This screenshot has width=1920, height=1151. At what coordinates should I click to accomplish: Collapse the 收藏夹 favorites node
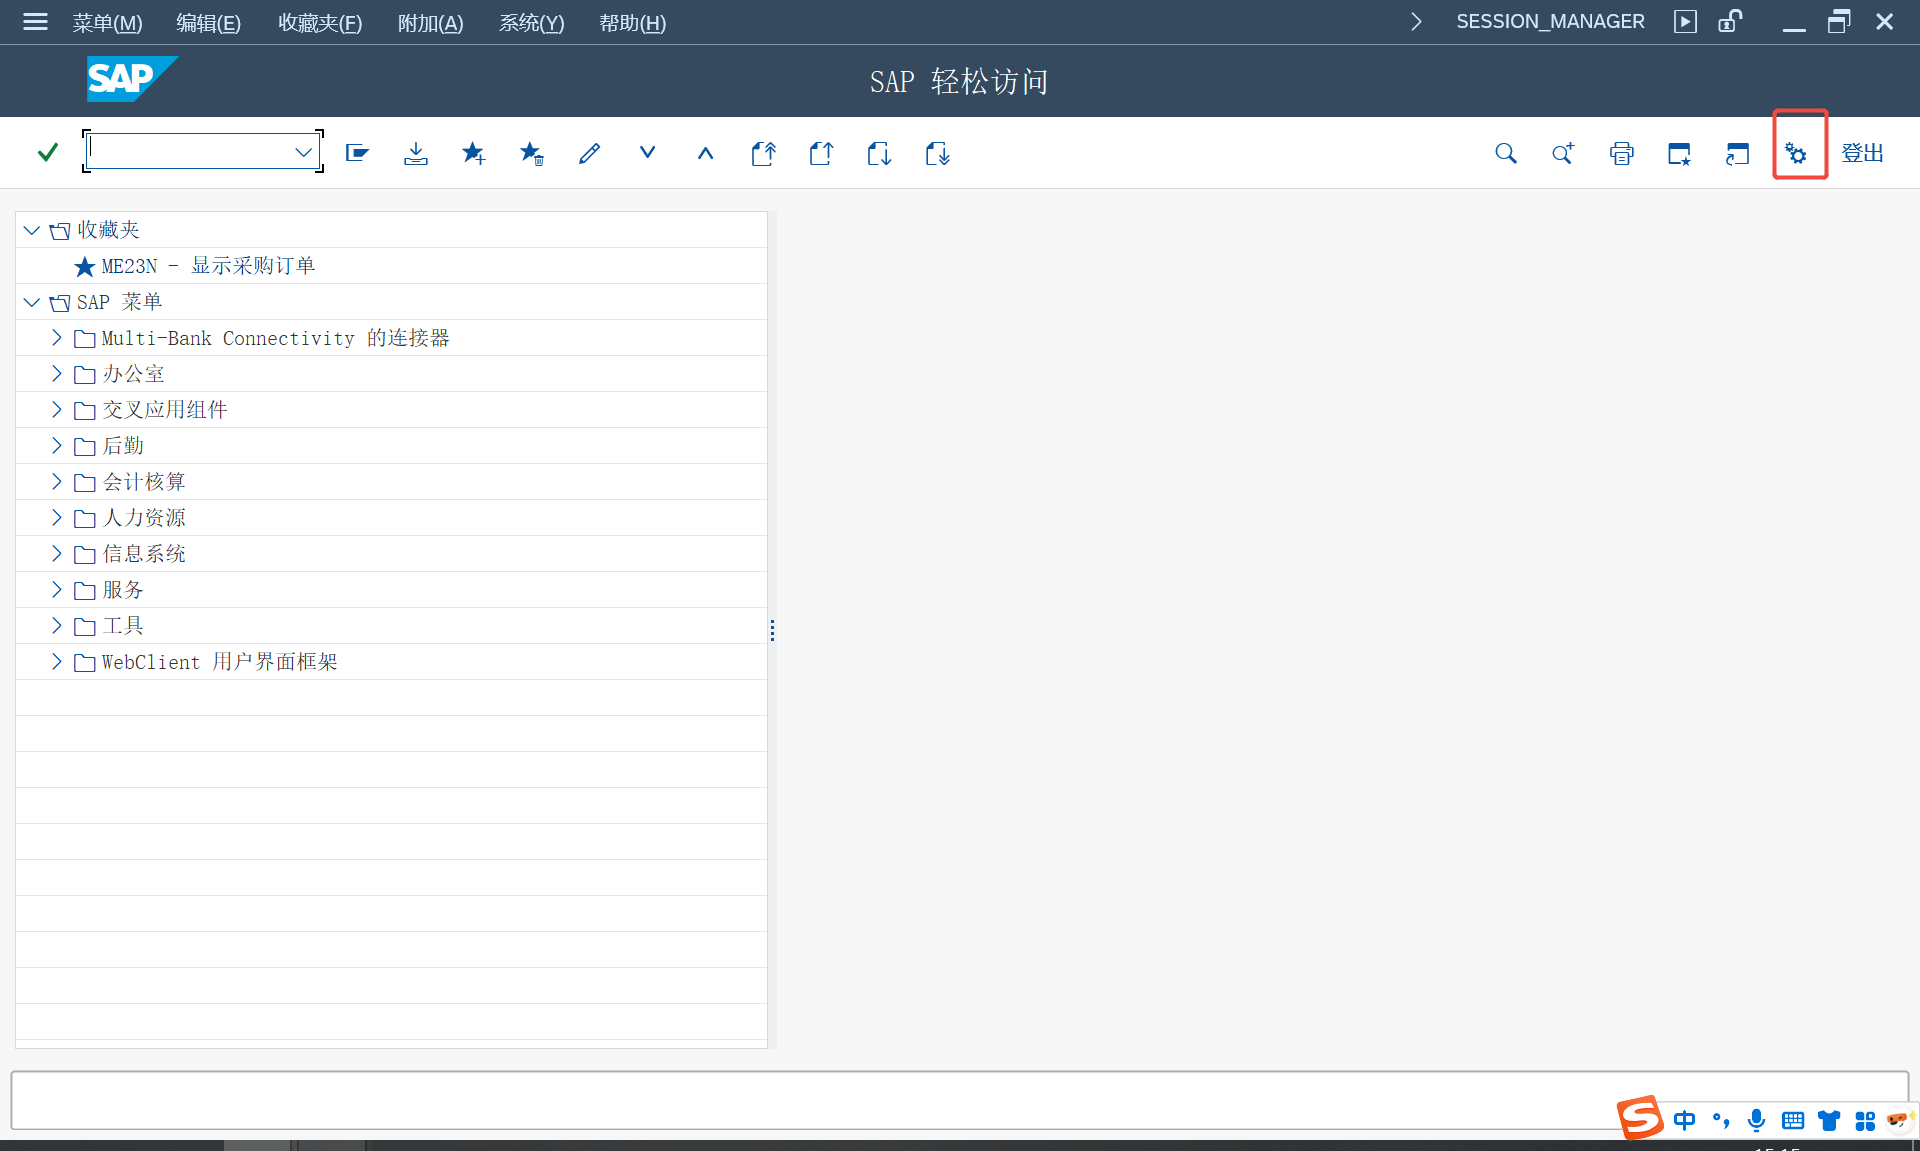[32, 230]
